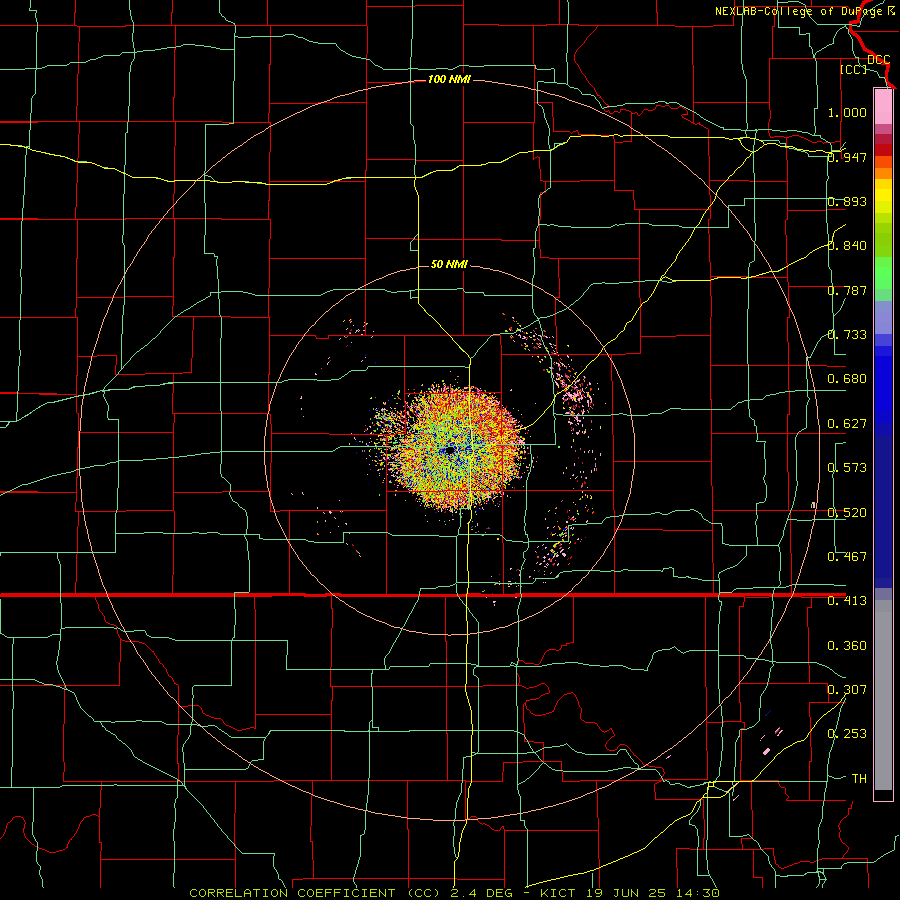Select the 0.467 legend value
The width and height of the screenshot is (900, 900).
tap(847, 557)
